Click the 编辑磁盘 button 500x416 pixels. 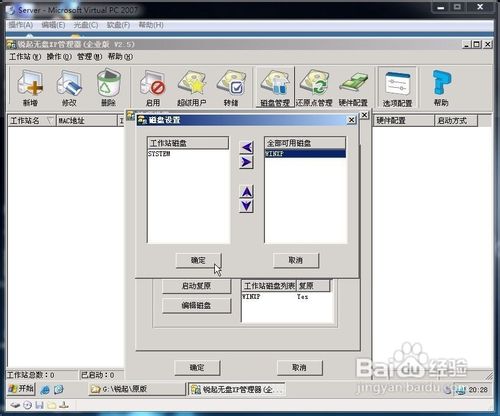pyautogui.click(x=196, y=306)
